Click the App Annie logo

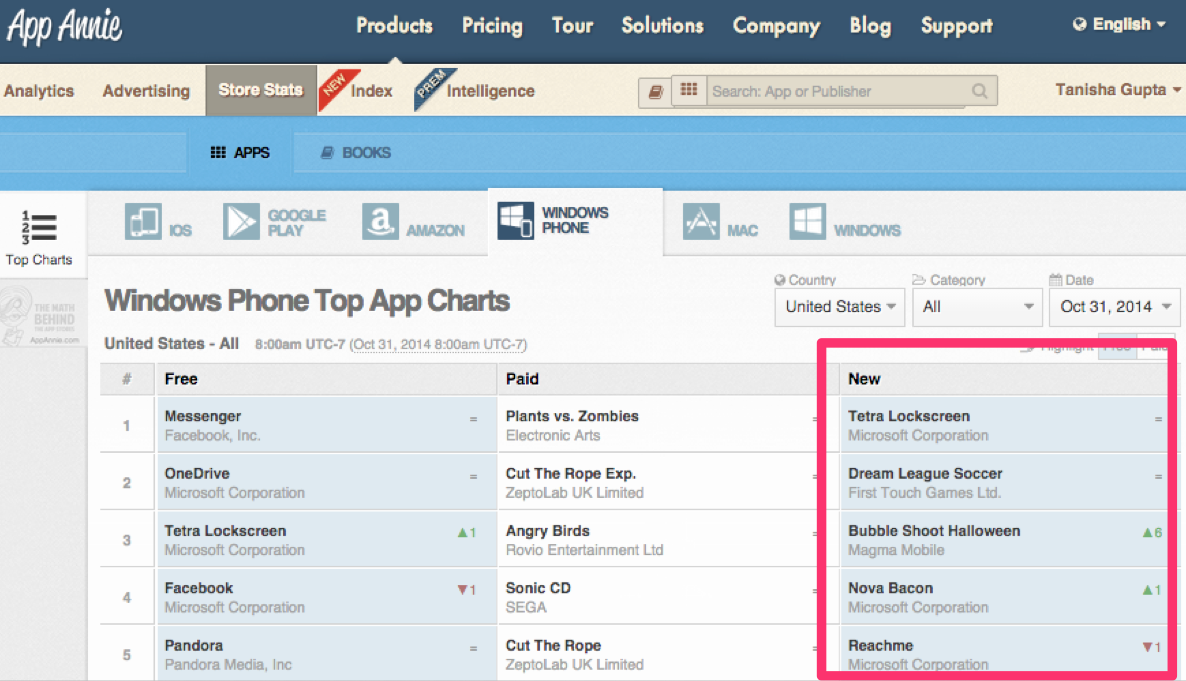[65, 26]
